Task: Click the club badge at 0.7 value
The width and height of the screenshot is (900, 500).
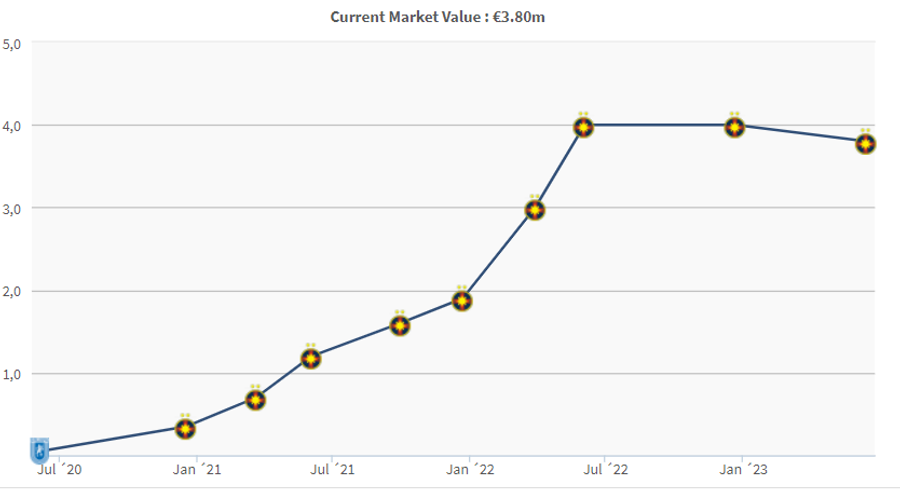Action: [x=255, y=399]
